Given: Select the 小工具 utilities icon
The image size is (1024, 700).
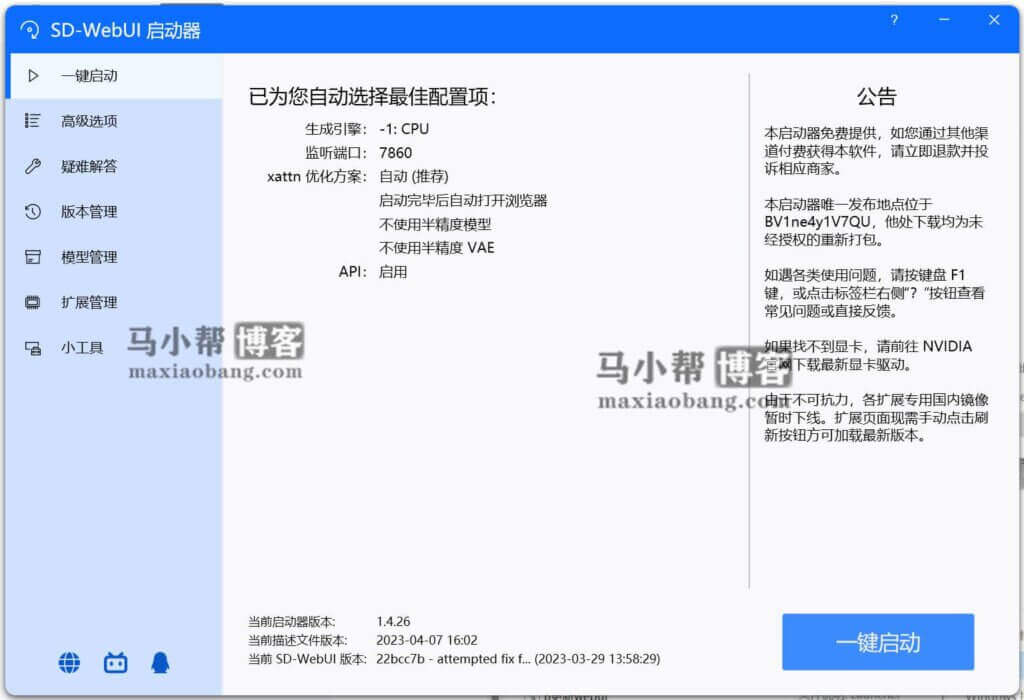Looking at the screenshot, I should click(33, 348).
